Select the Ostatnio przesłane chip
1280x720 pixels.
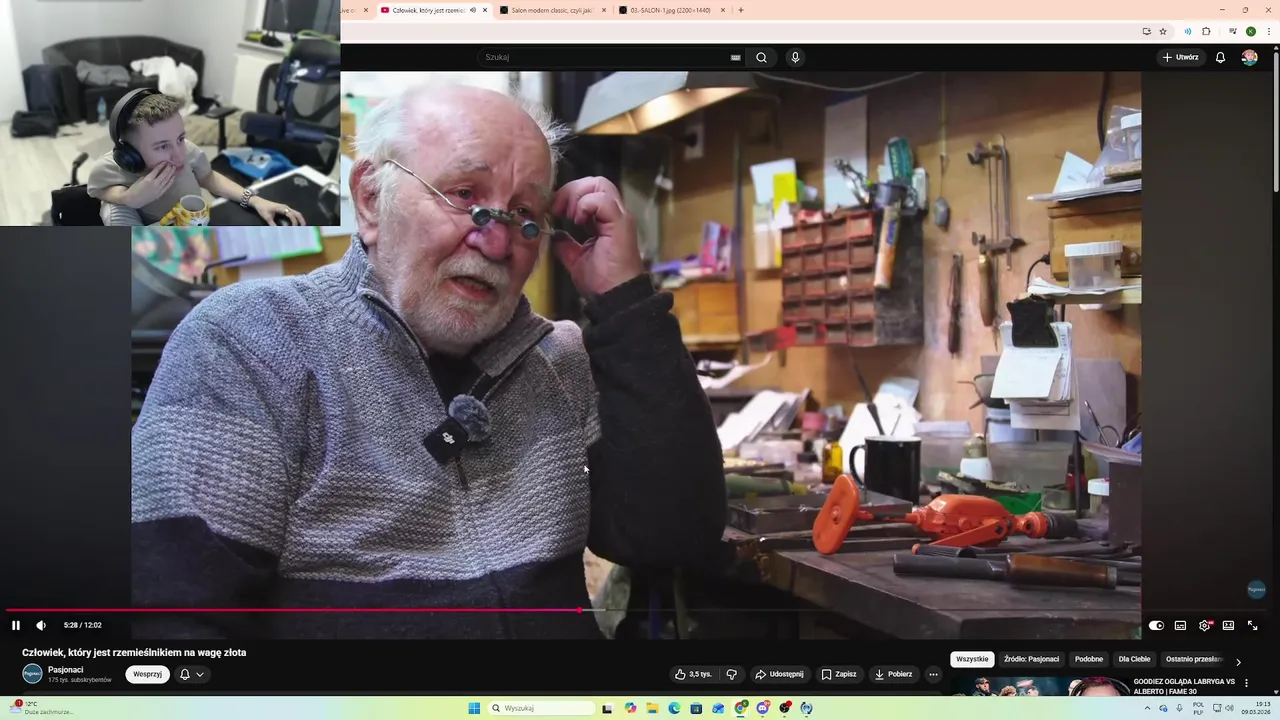coord(1193,659)
